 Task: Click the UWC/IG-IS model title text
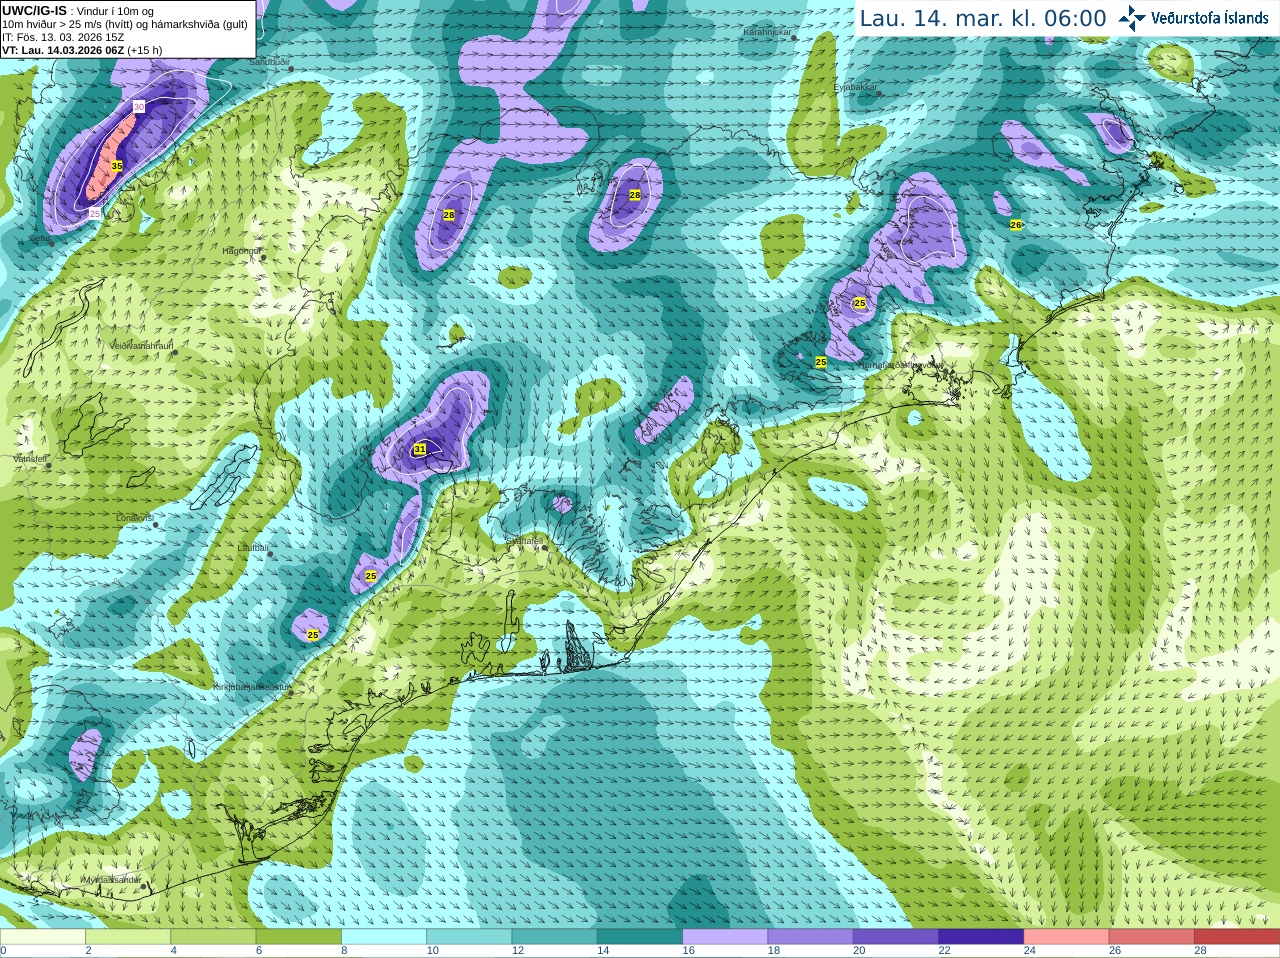34,10
